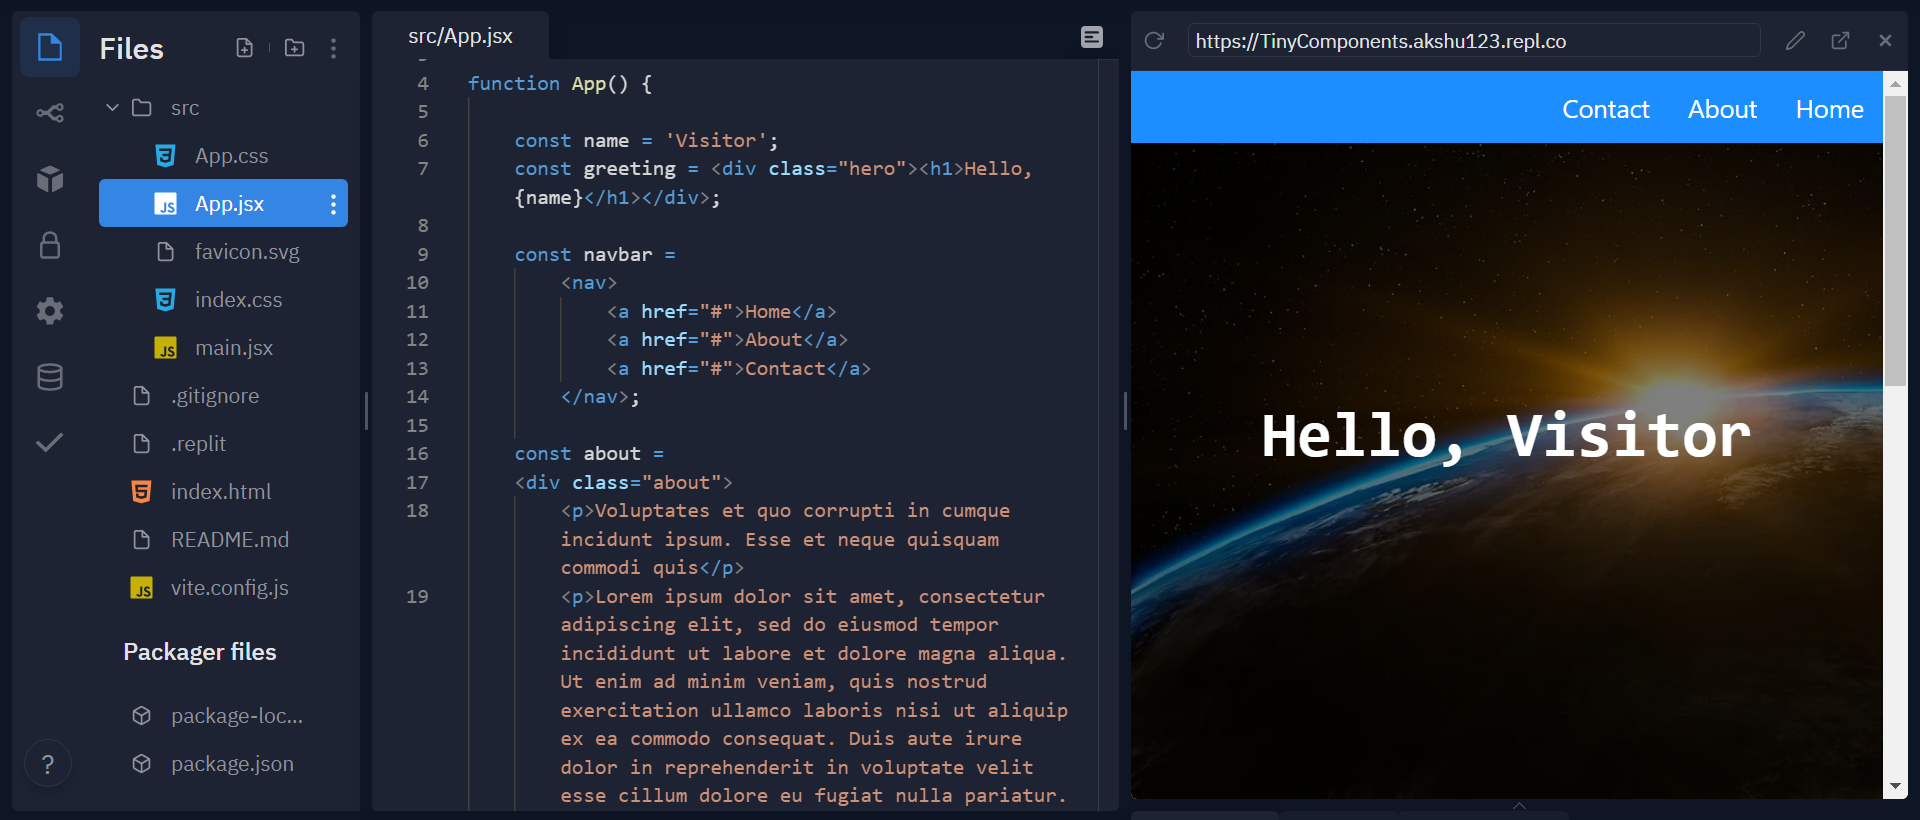Viewport: 1920px width, 820px height.
Task: Click 'const about' code line
Action: (589, 454)
